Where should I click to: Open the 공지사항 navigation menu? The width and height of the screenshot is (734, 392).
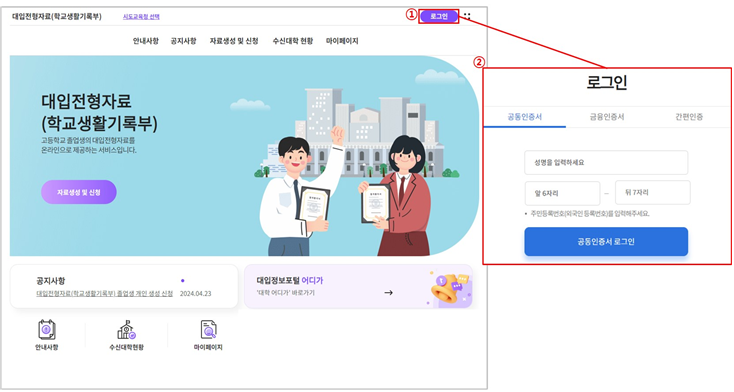pos(184,41)
